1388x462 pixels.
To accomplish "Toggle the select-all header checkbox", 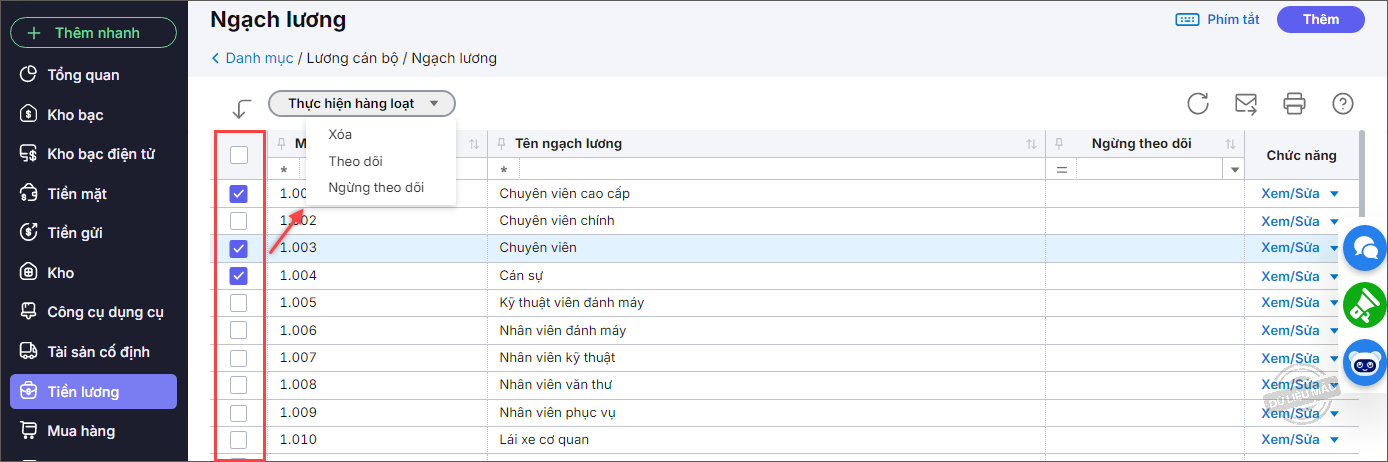I will [239, 155].
